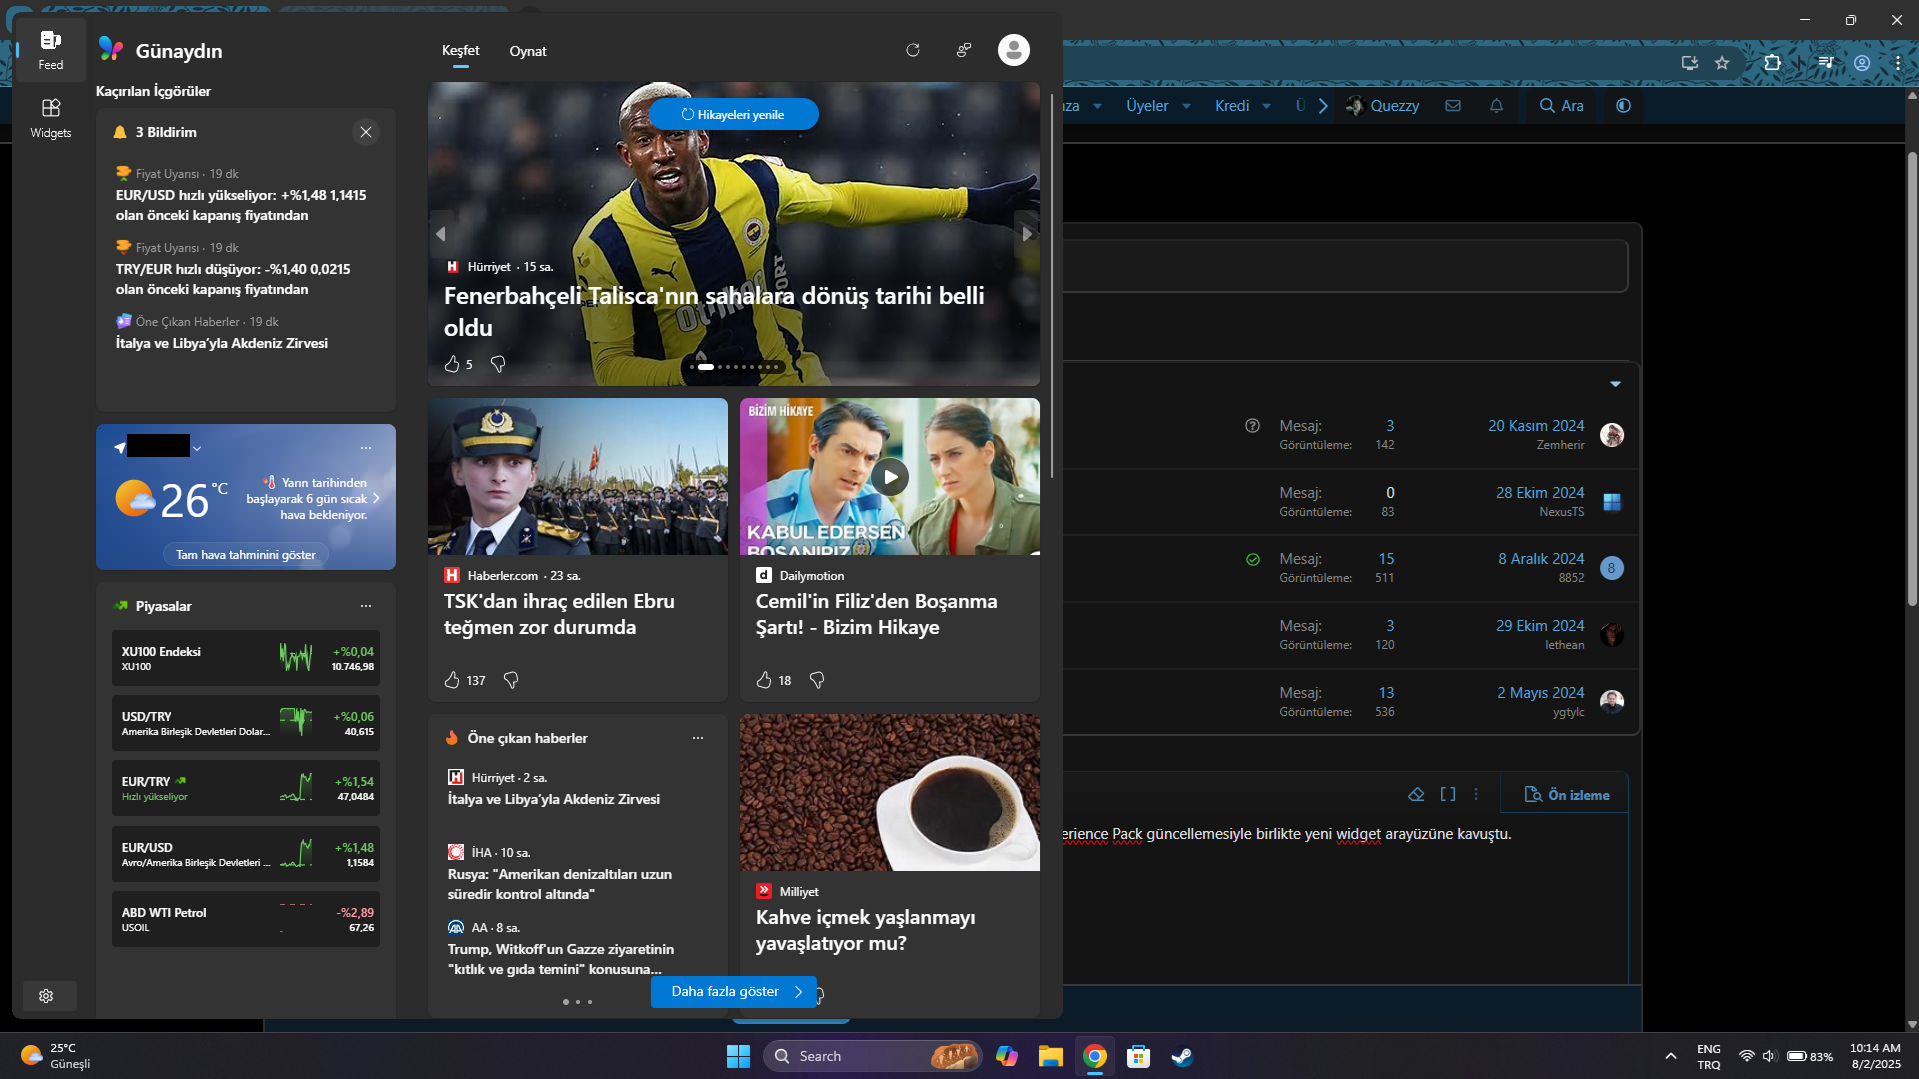Viewport: 1919px width, 1079px height.
Task: Open forum alerts bell icon
Action: point(1497,106)
